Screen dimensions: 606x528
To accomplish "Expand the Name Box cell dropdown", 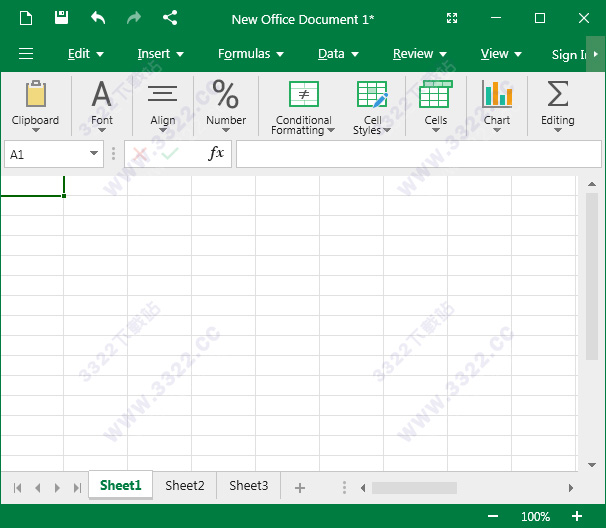I will 94,154.
